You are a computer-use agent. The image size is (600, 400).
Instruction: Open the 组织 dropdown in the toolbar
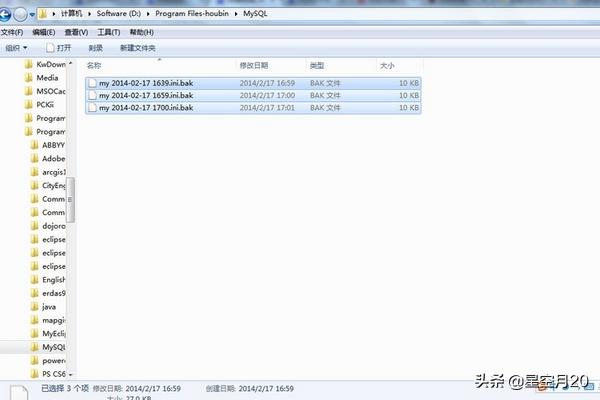pos(16,48)
